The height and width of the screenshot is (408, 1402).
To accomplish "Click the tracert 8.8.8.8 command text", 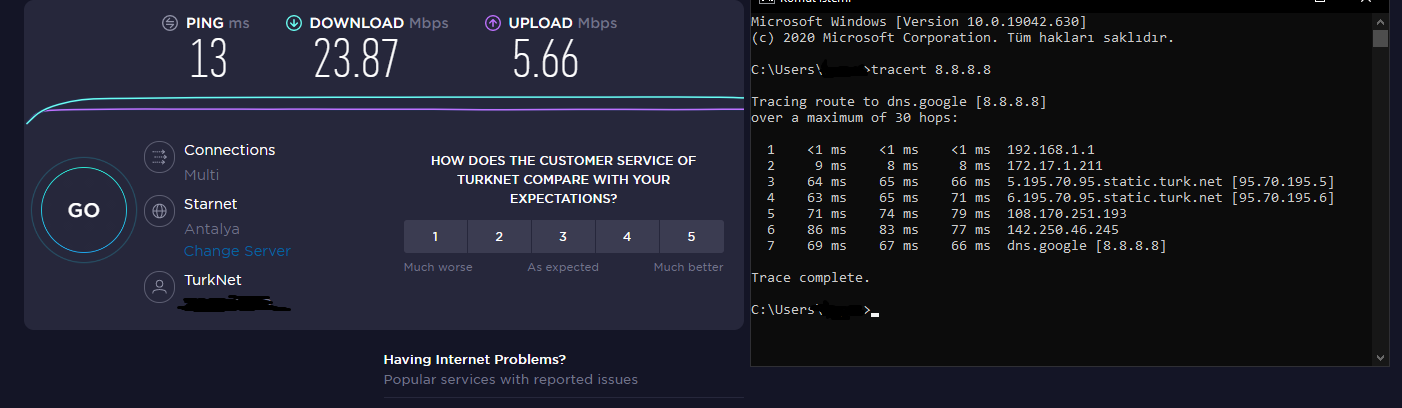I will point(931,69).
